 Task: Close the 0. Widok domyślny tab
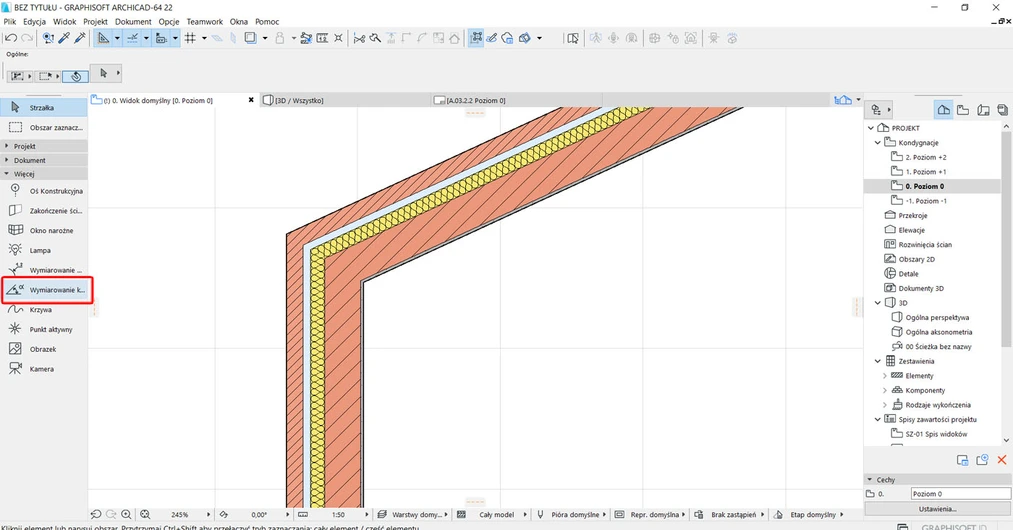pos(251,100)
